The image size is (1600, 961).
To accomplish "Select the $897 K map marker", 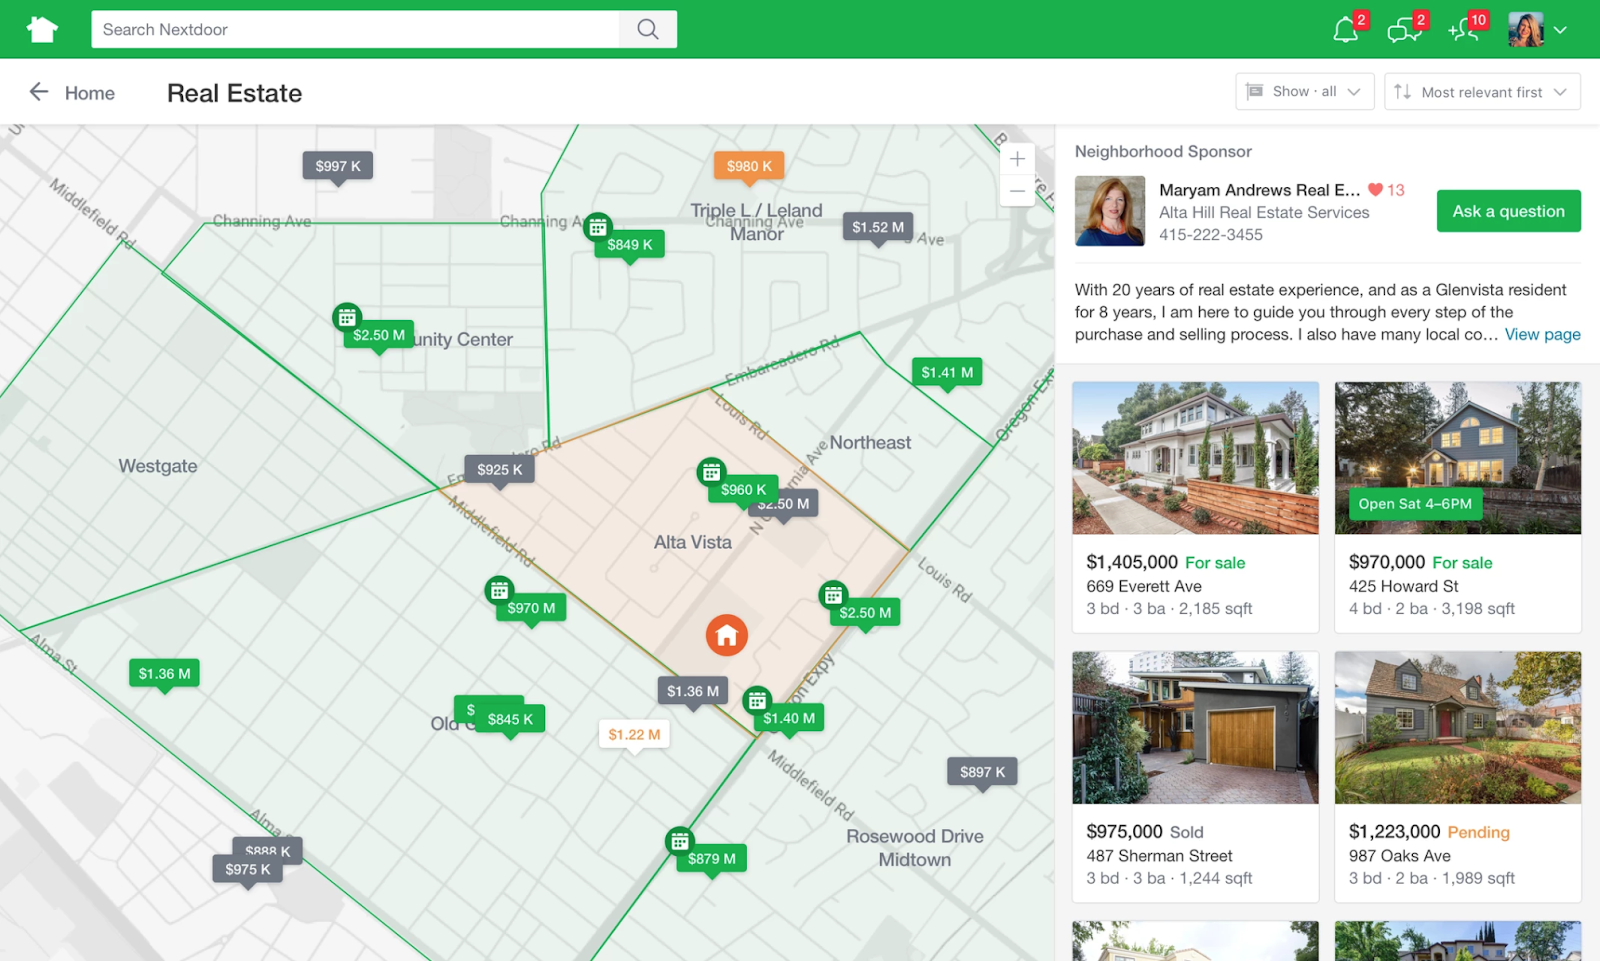I will coord(982,771).
